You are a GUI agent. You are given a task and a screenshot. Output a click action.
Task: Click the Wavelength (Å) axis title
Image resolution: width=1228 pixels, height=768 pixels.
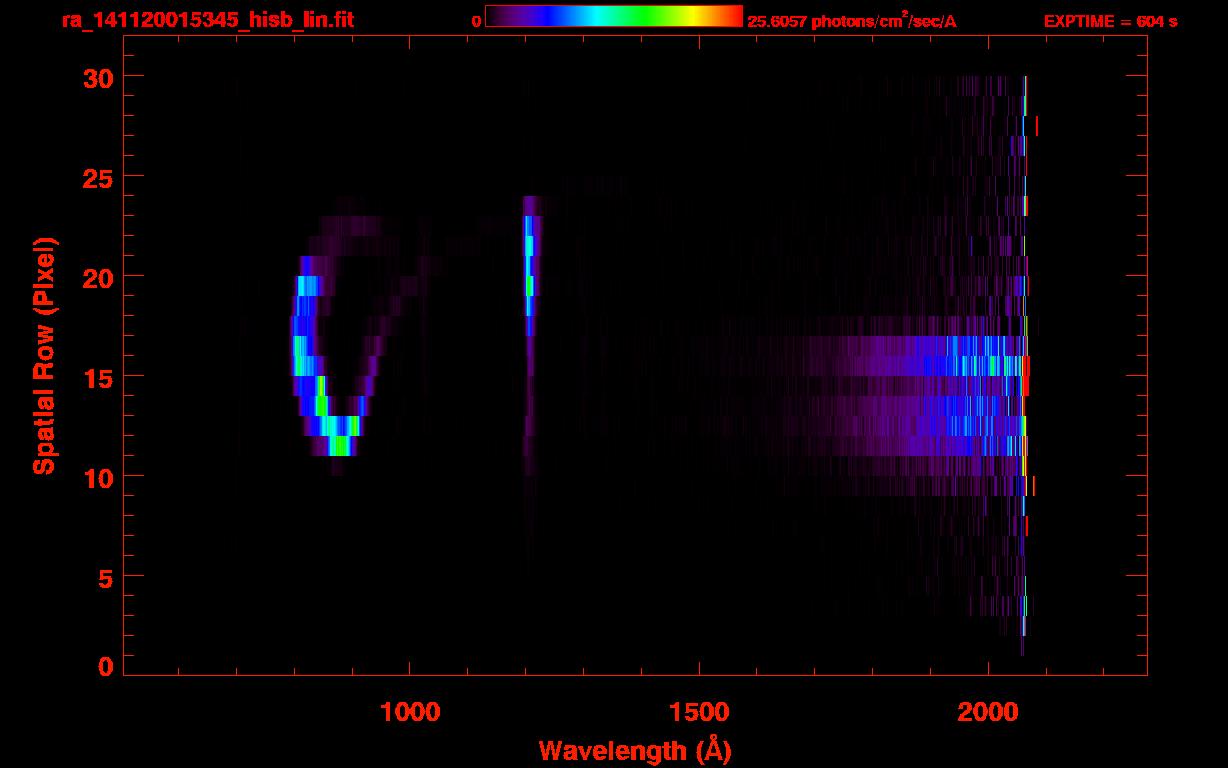pyautogui.click(x=635, y=750)
